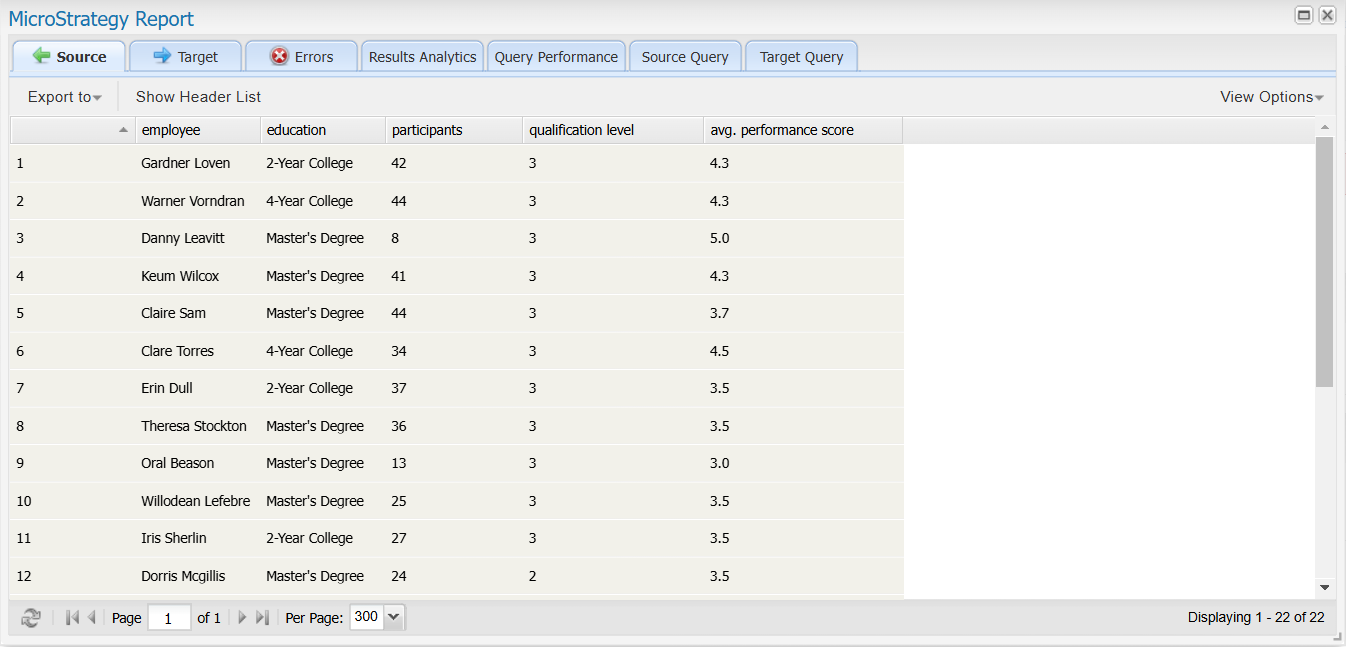Go to the previous page
The image size is (1346, 647).
pyautogui.click(x=92, y=617)
